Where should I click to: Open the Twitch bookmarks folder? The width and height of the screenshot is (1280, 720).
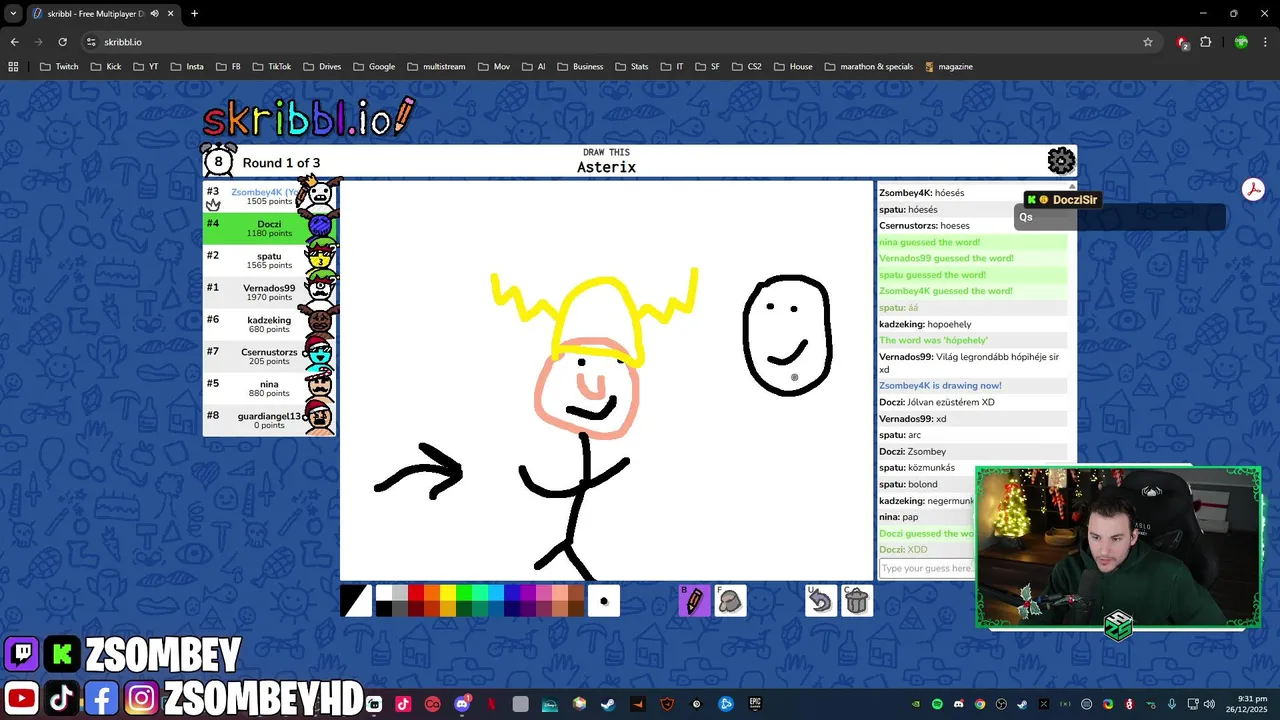click(59, 67)
